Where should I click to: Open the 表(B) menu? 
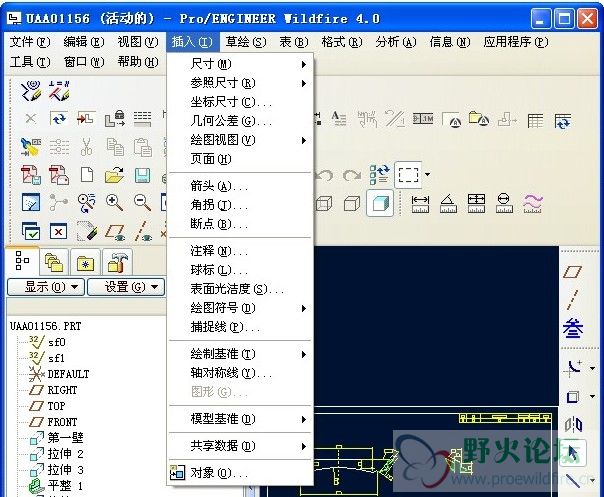[294, 42]
